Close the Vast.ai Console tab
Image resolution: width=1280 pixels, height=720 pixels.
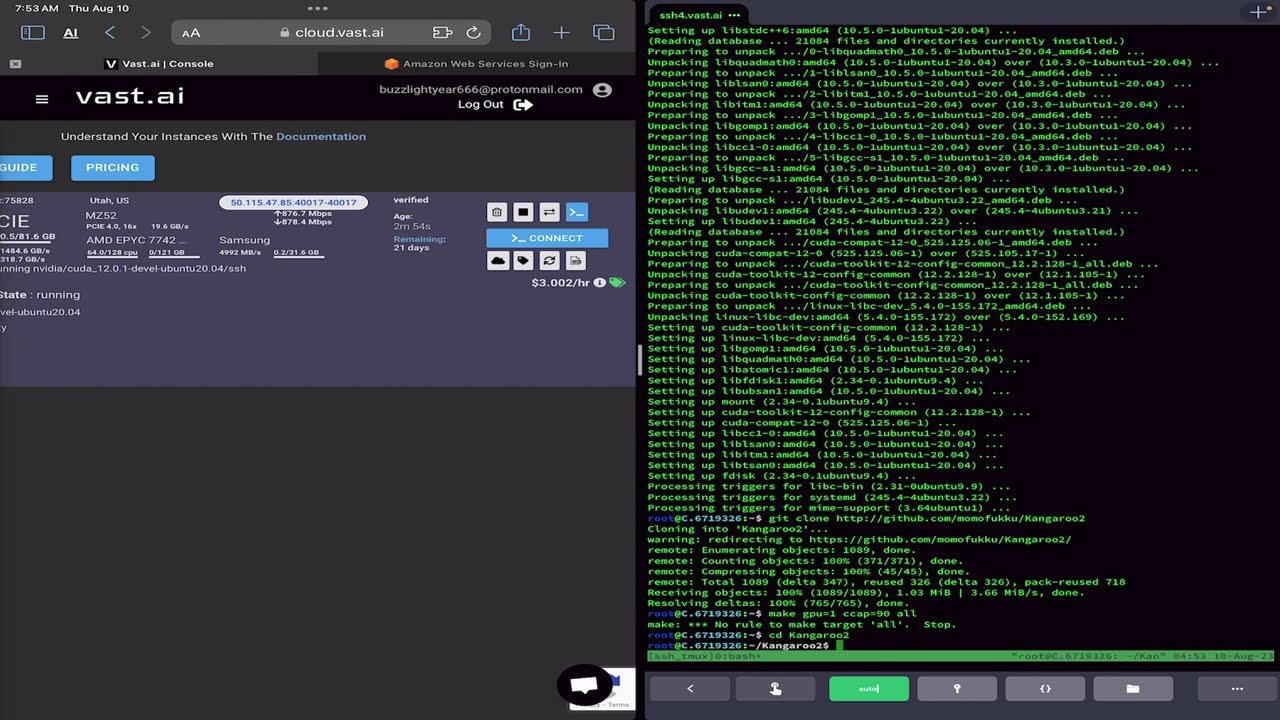coord(15,64)
